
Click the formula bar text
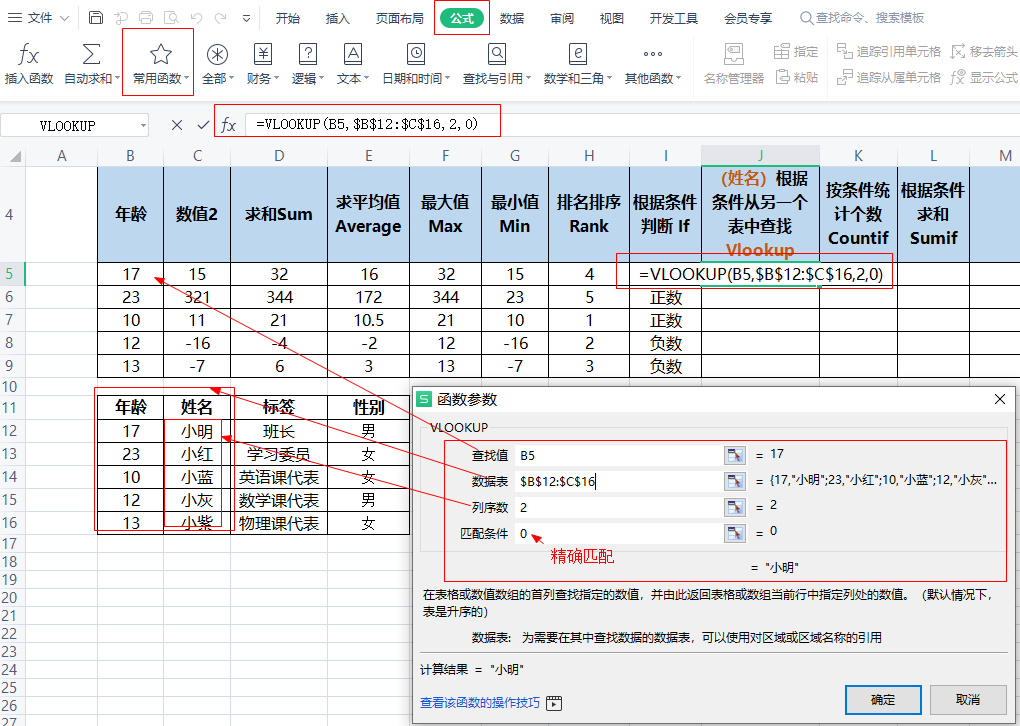point(367,124)
